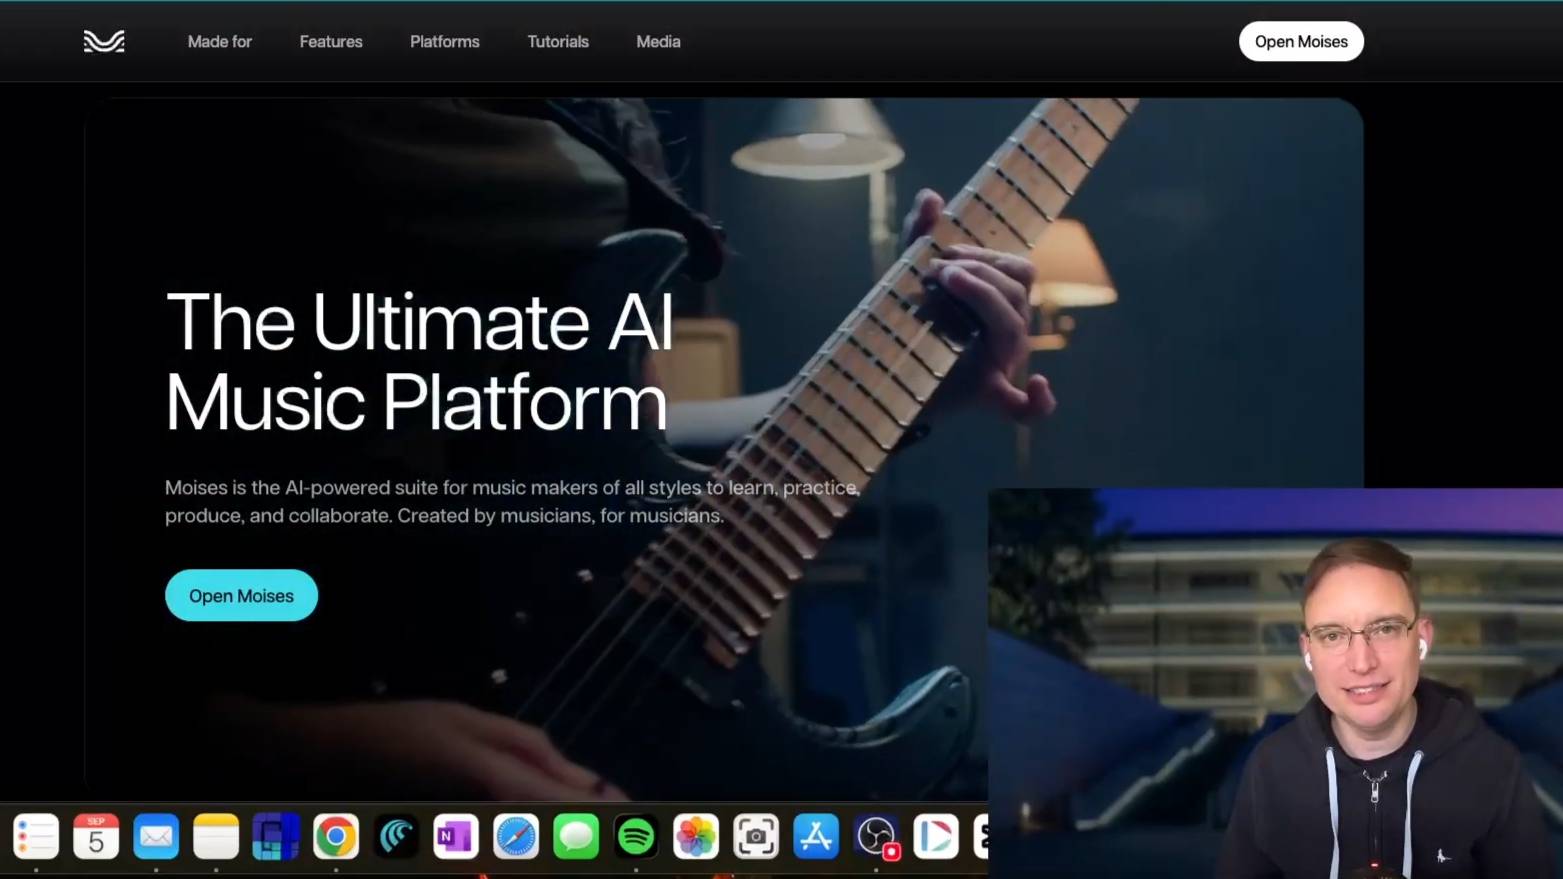The width and height of the screenshot is (1563, 879).
Task: Open OBS Studio from the dock
Action: (876, 836)
